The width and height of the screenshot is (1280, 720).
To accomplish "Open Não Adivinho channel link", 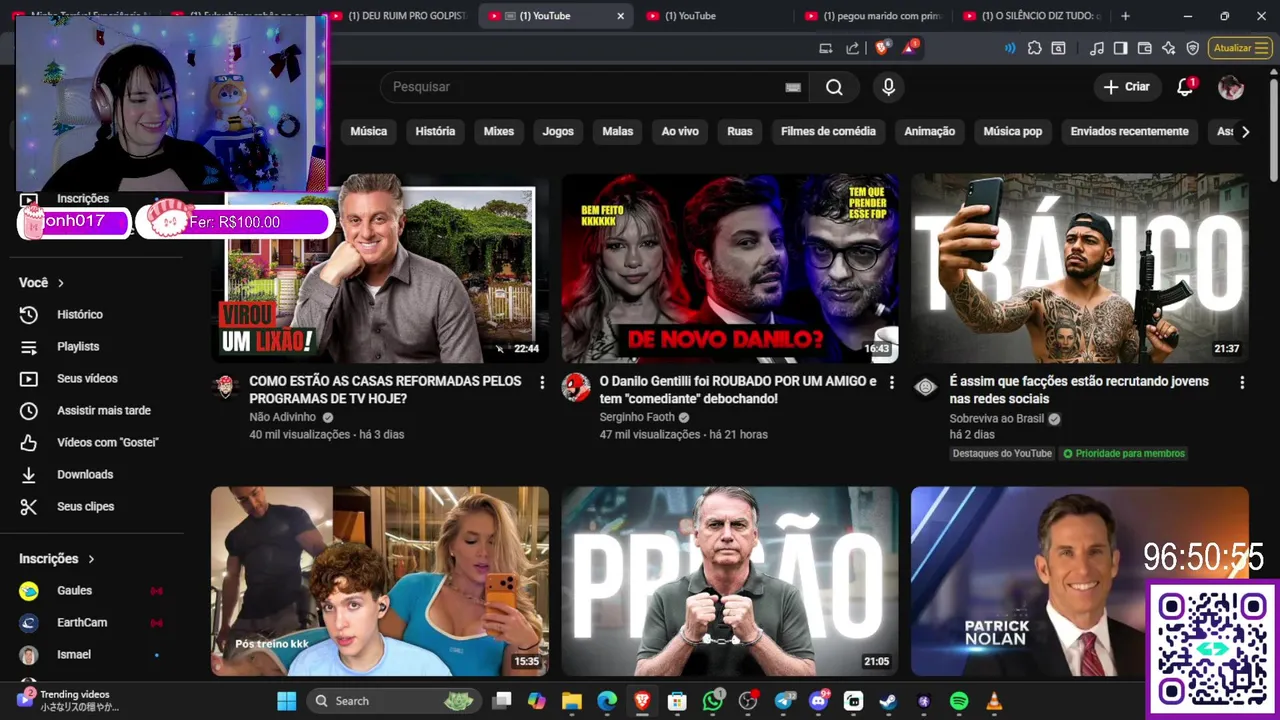I will (x=282, y=417).
